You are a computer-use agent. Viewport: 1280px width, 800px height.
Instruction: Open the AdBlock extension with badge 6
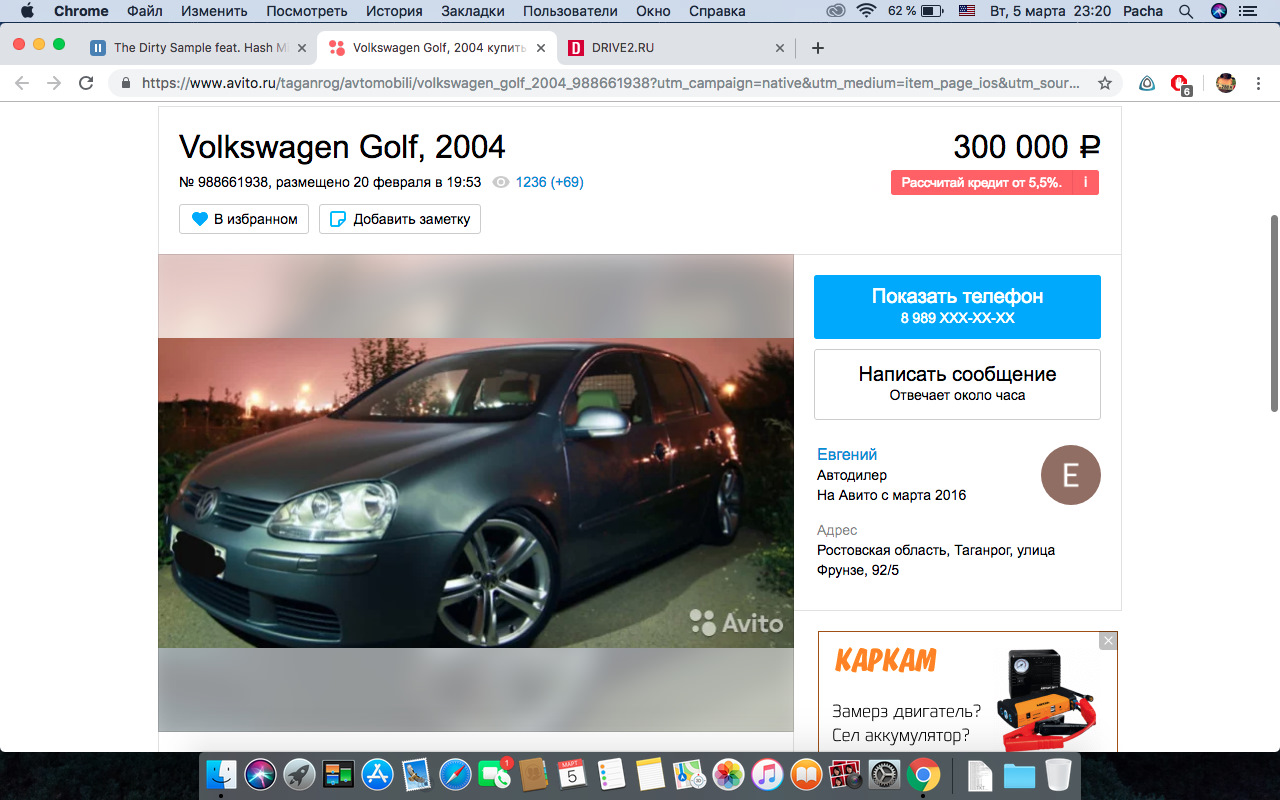pyautogui.click(x=1180, y=84)
